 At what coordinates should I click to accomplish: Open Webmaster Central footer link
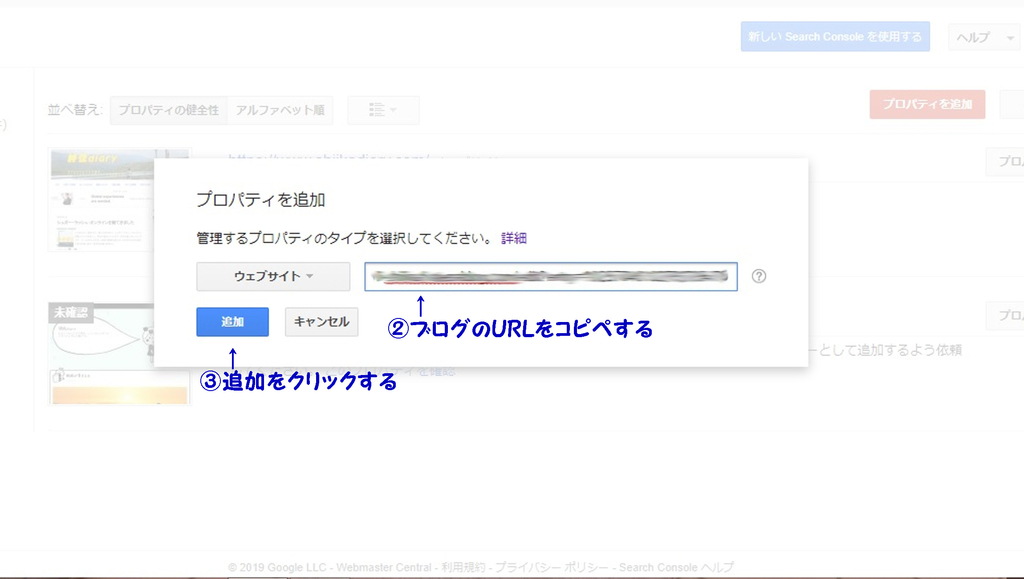tap(384, 567)
